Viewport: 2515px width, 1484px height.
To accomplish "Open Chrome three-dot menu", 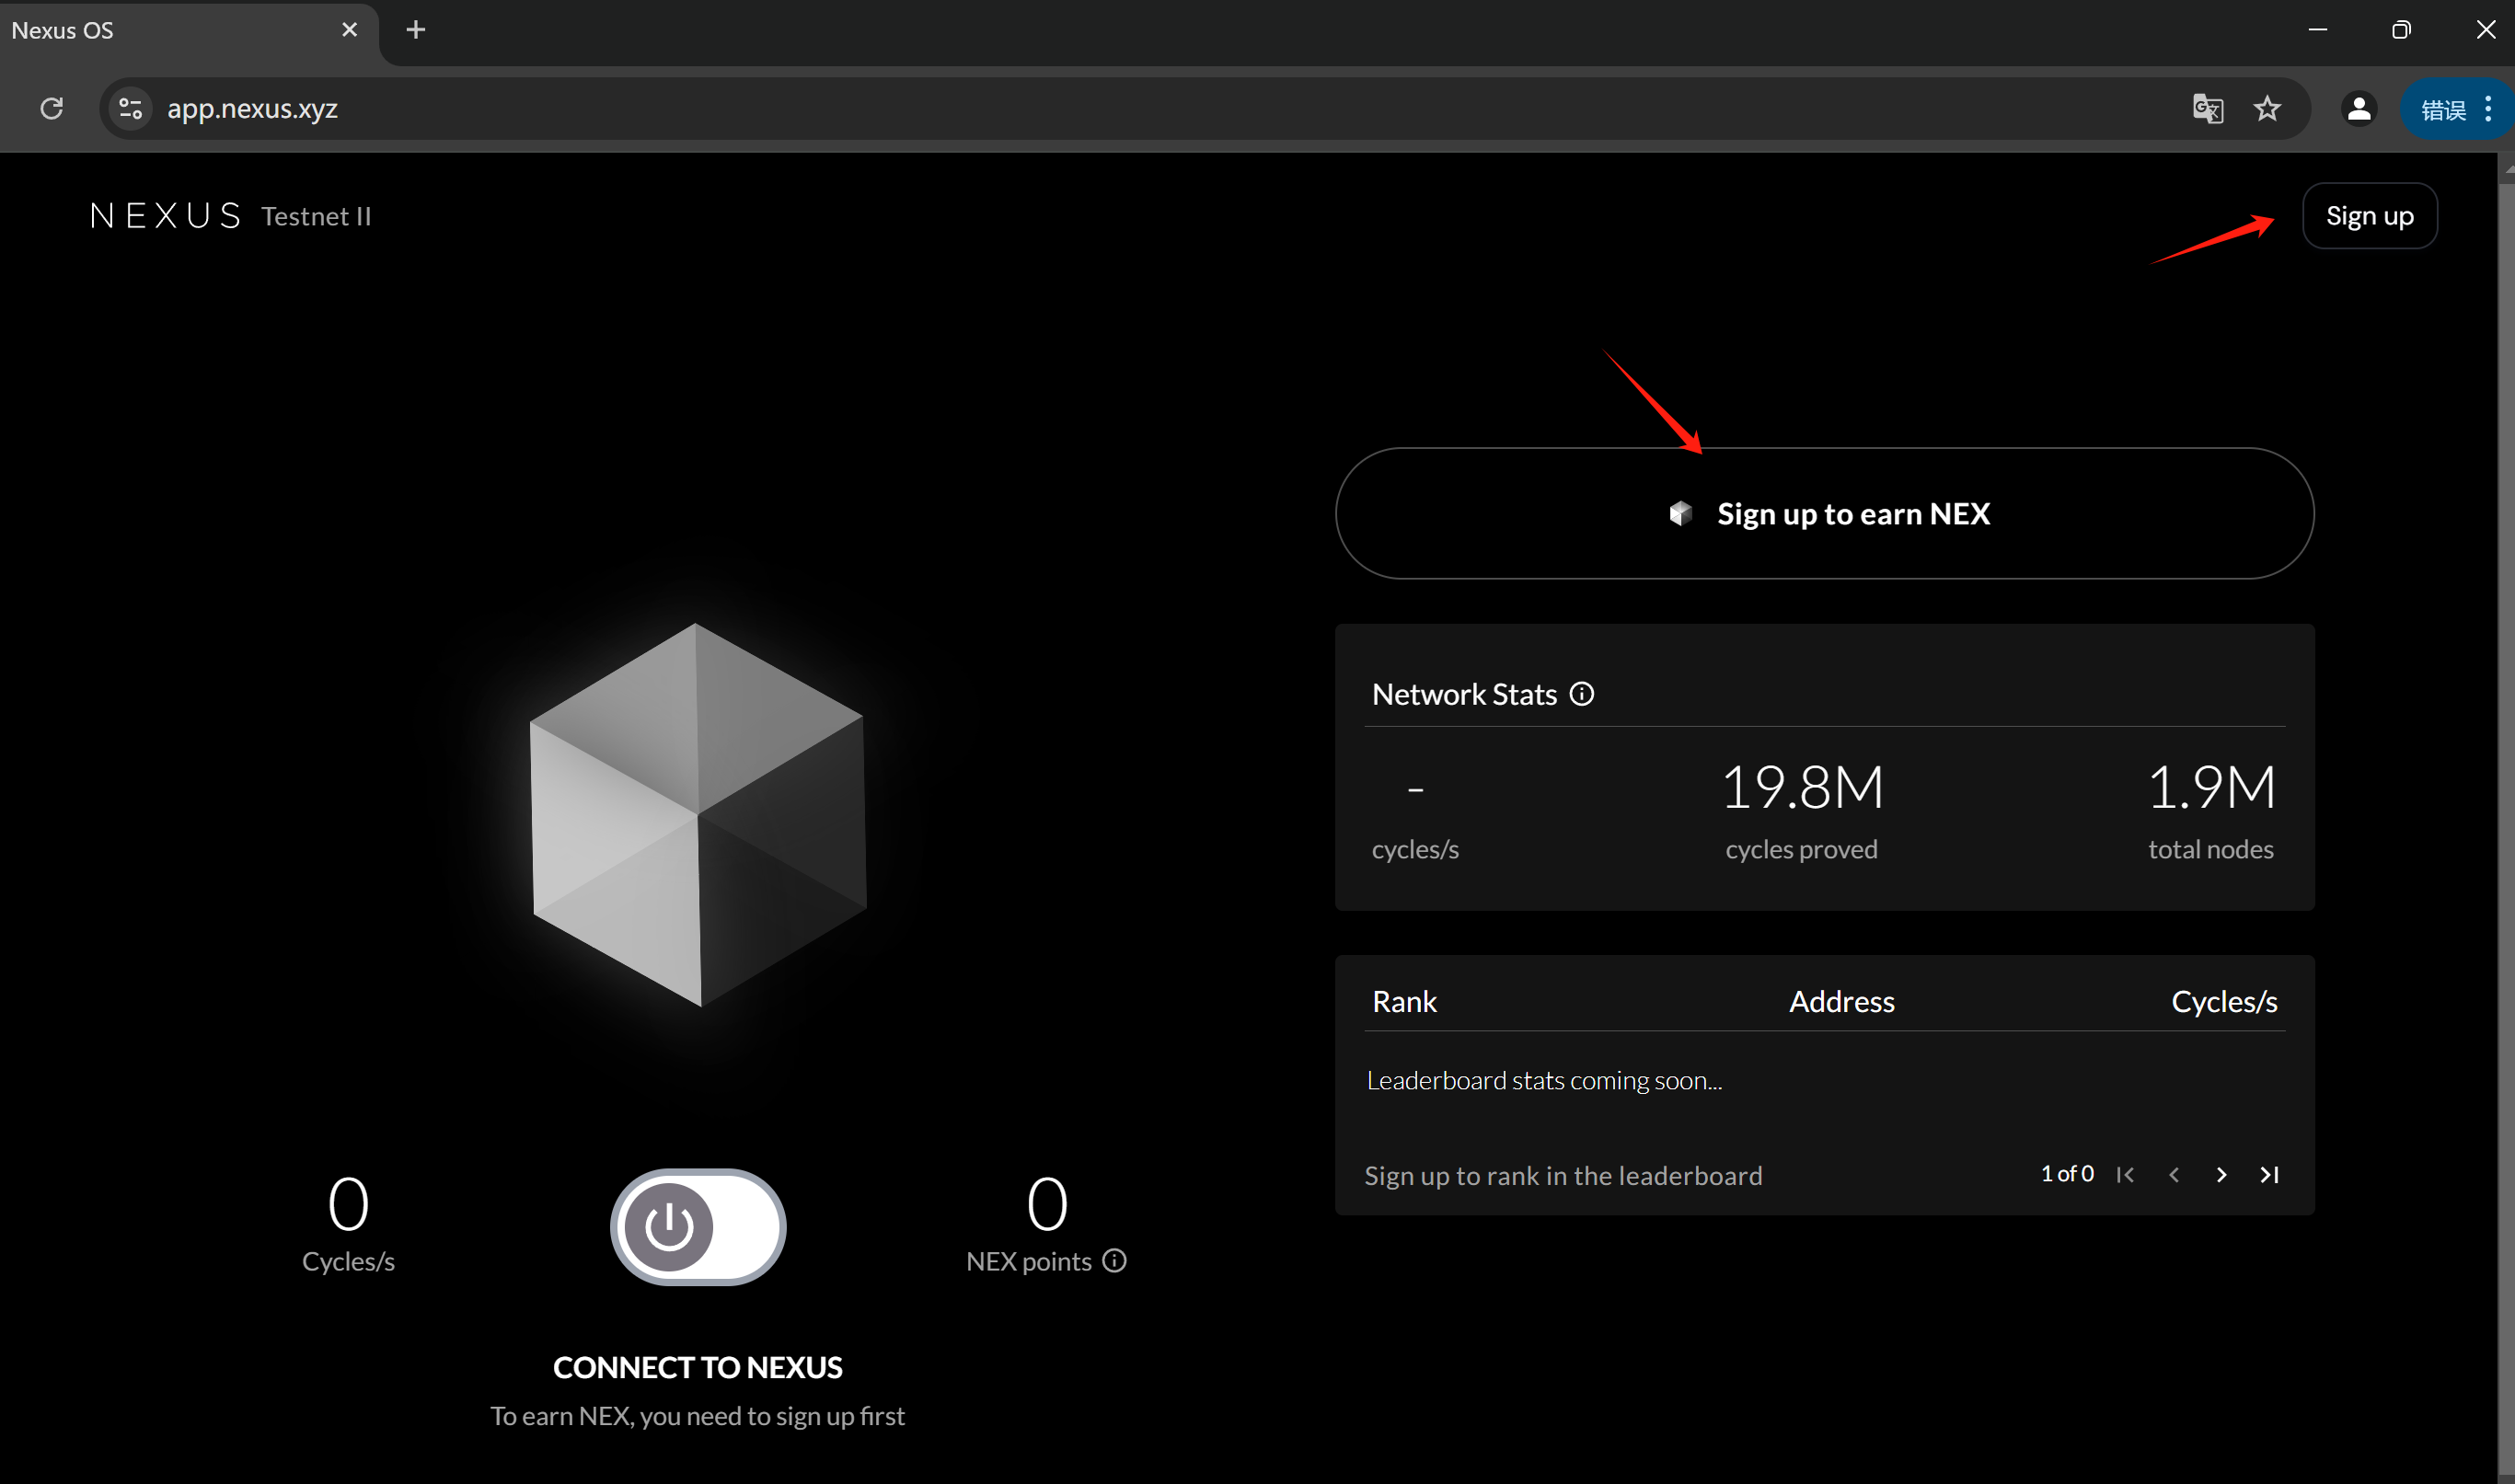I will [2488, 108].
